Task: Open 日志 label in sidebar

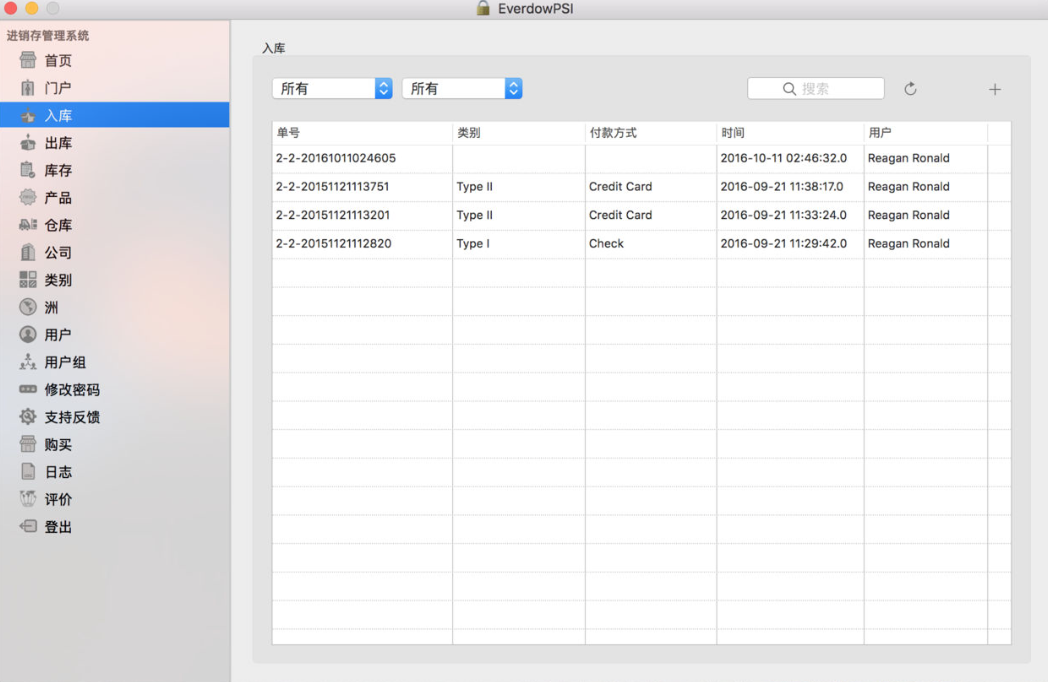Action: coord(58,472)
